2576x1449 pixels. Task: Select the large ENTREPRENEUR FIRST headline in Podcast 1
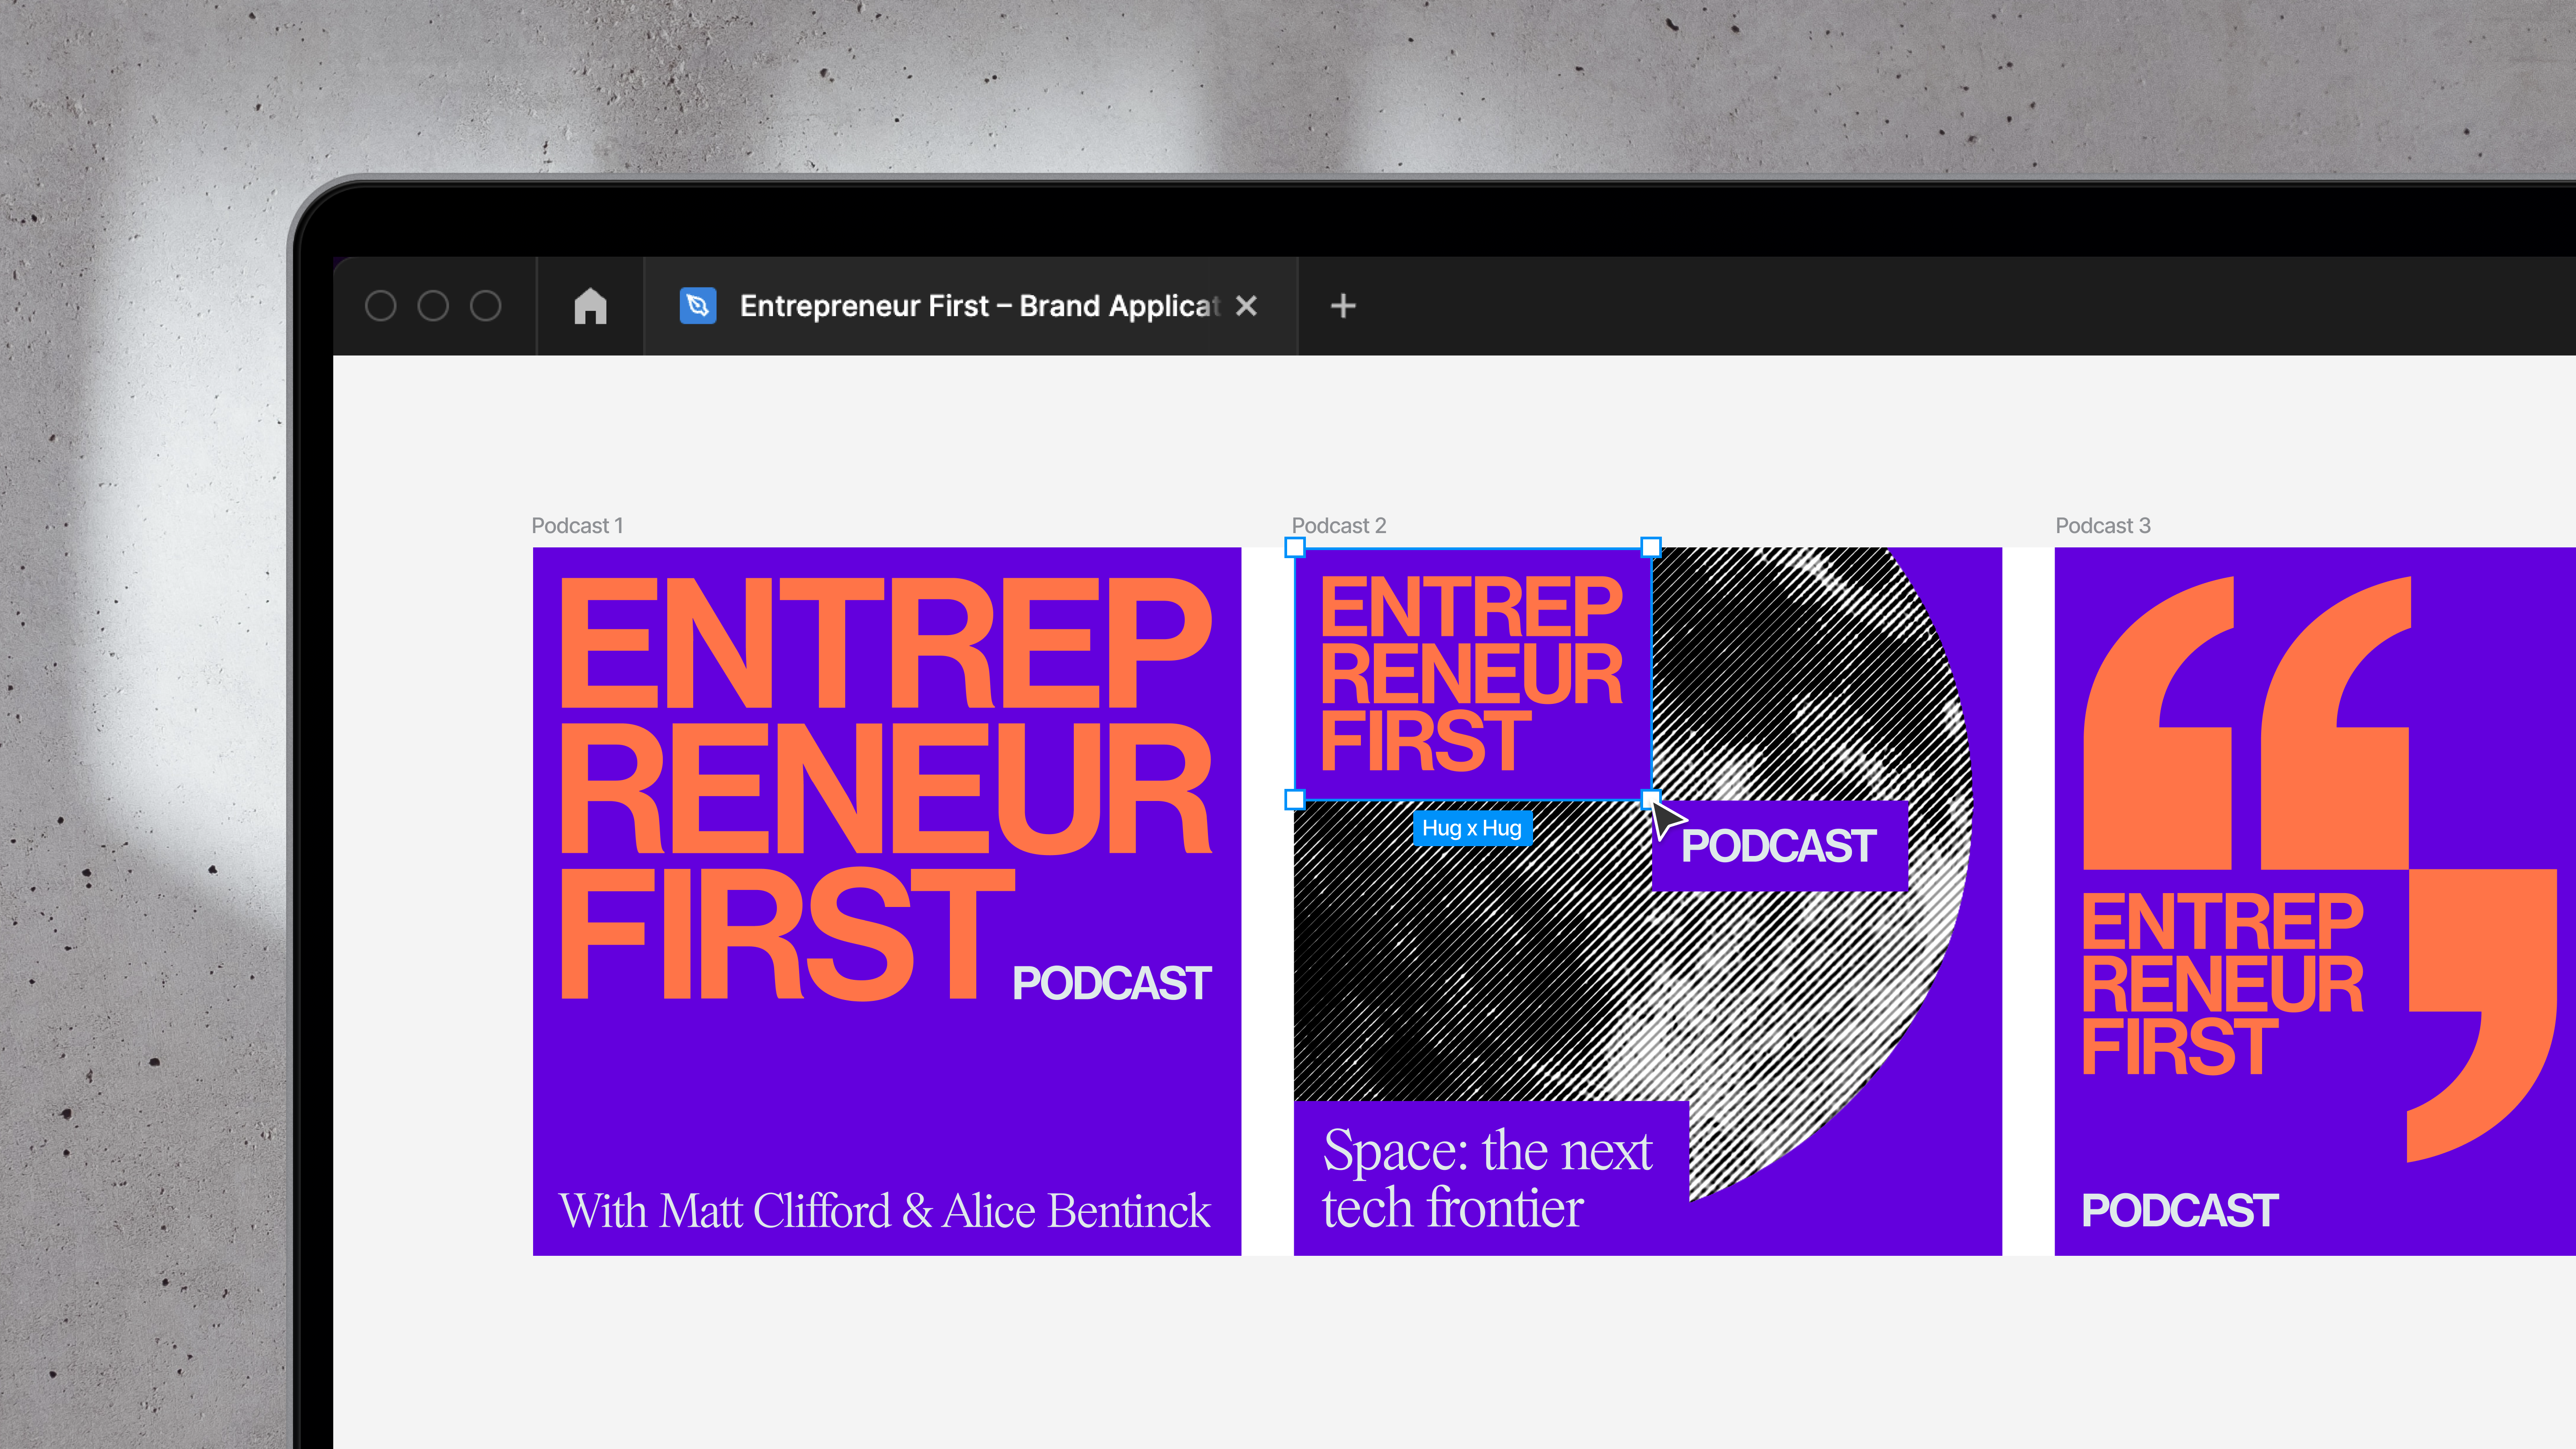point(885,788)
